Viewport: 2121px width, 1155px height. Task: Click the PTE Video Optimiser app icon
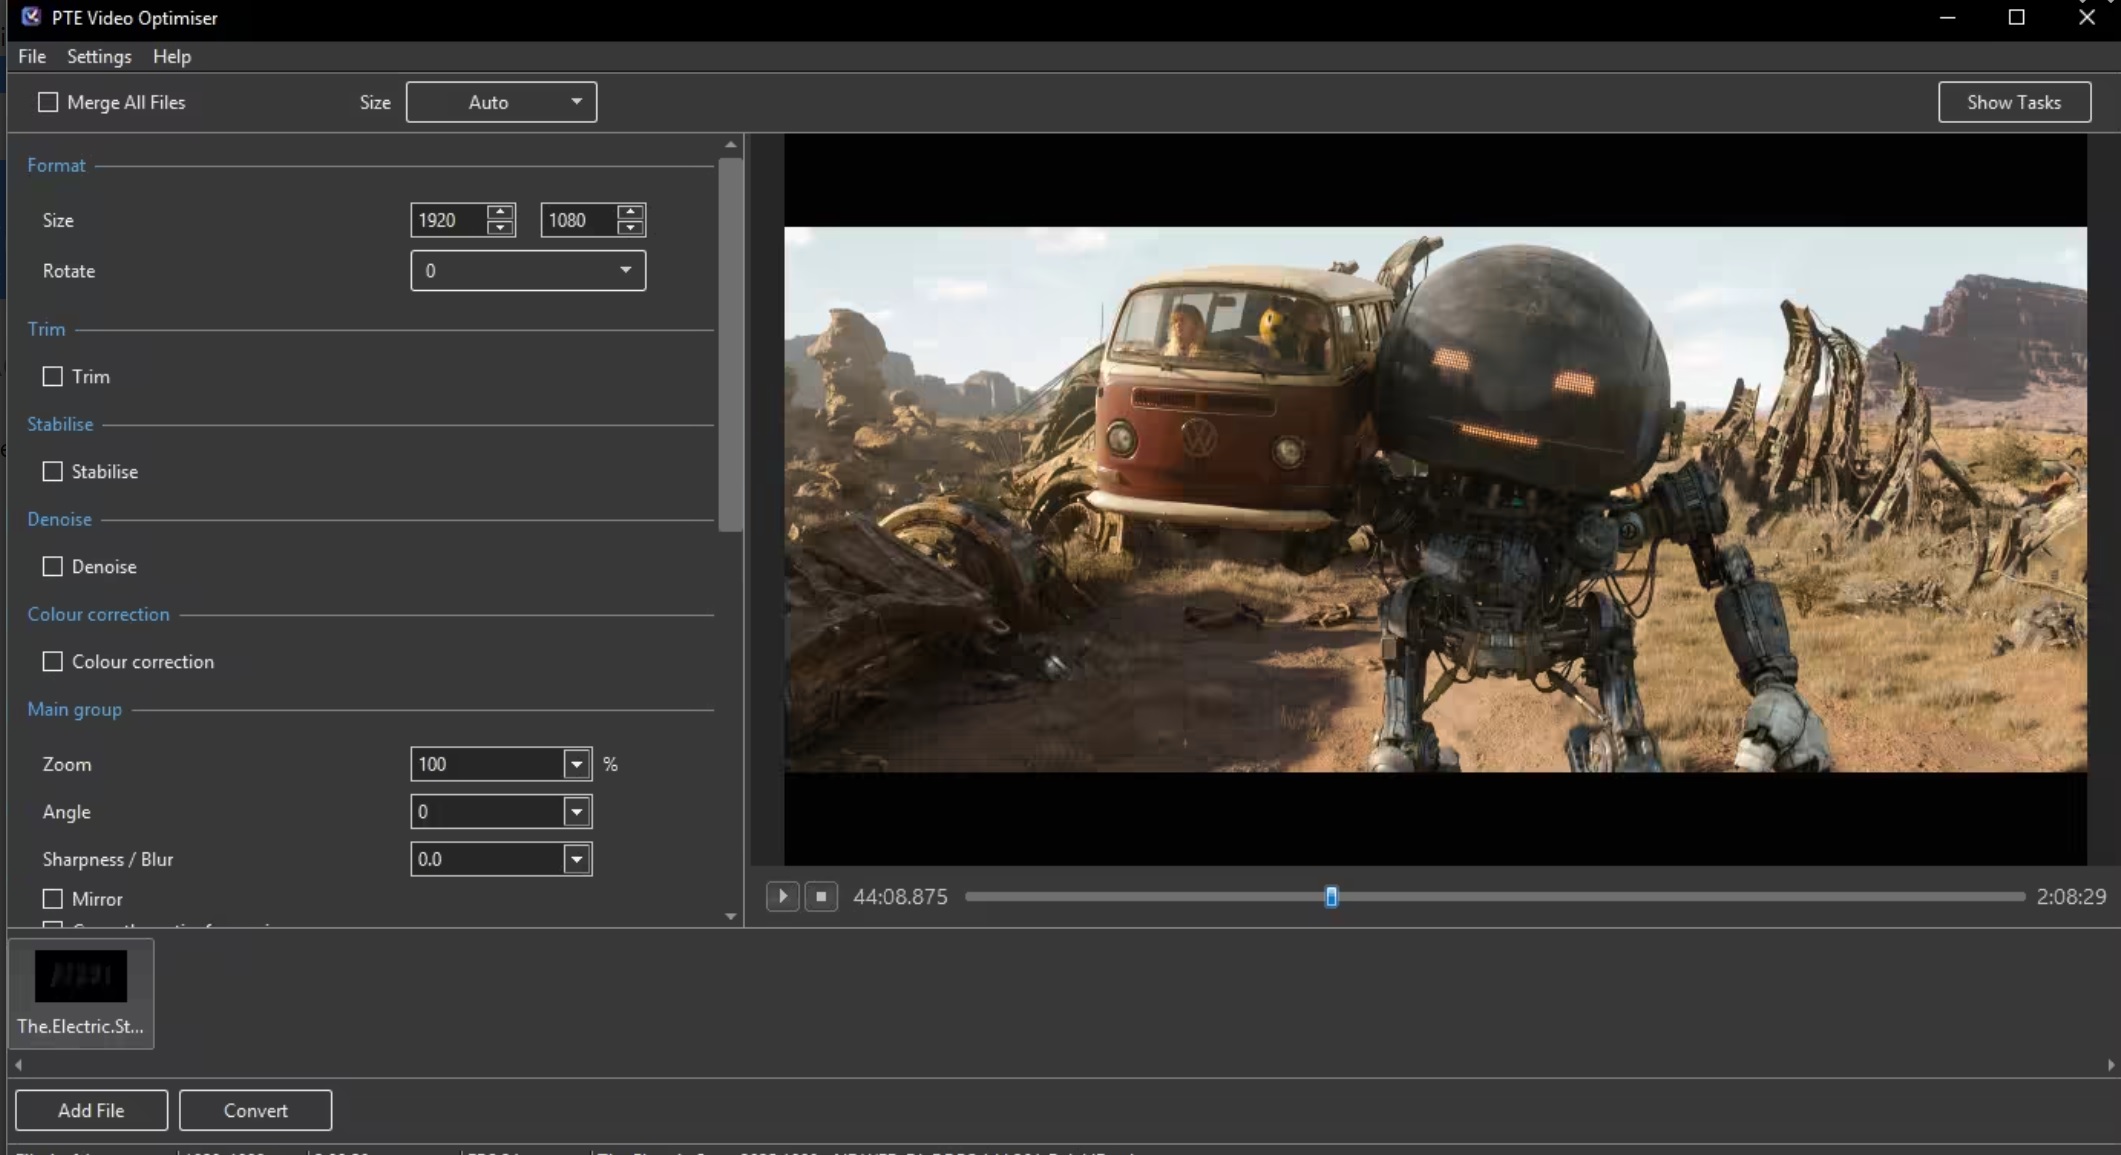(31, 17)
